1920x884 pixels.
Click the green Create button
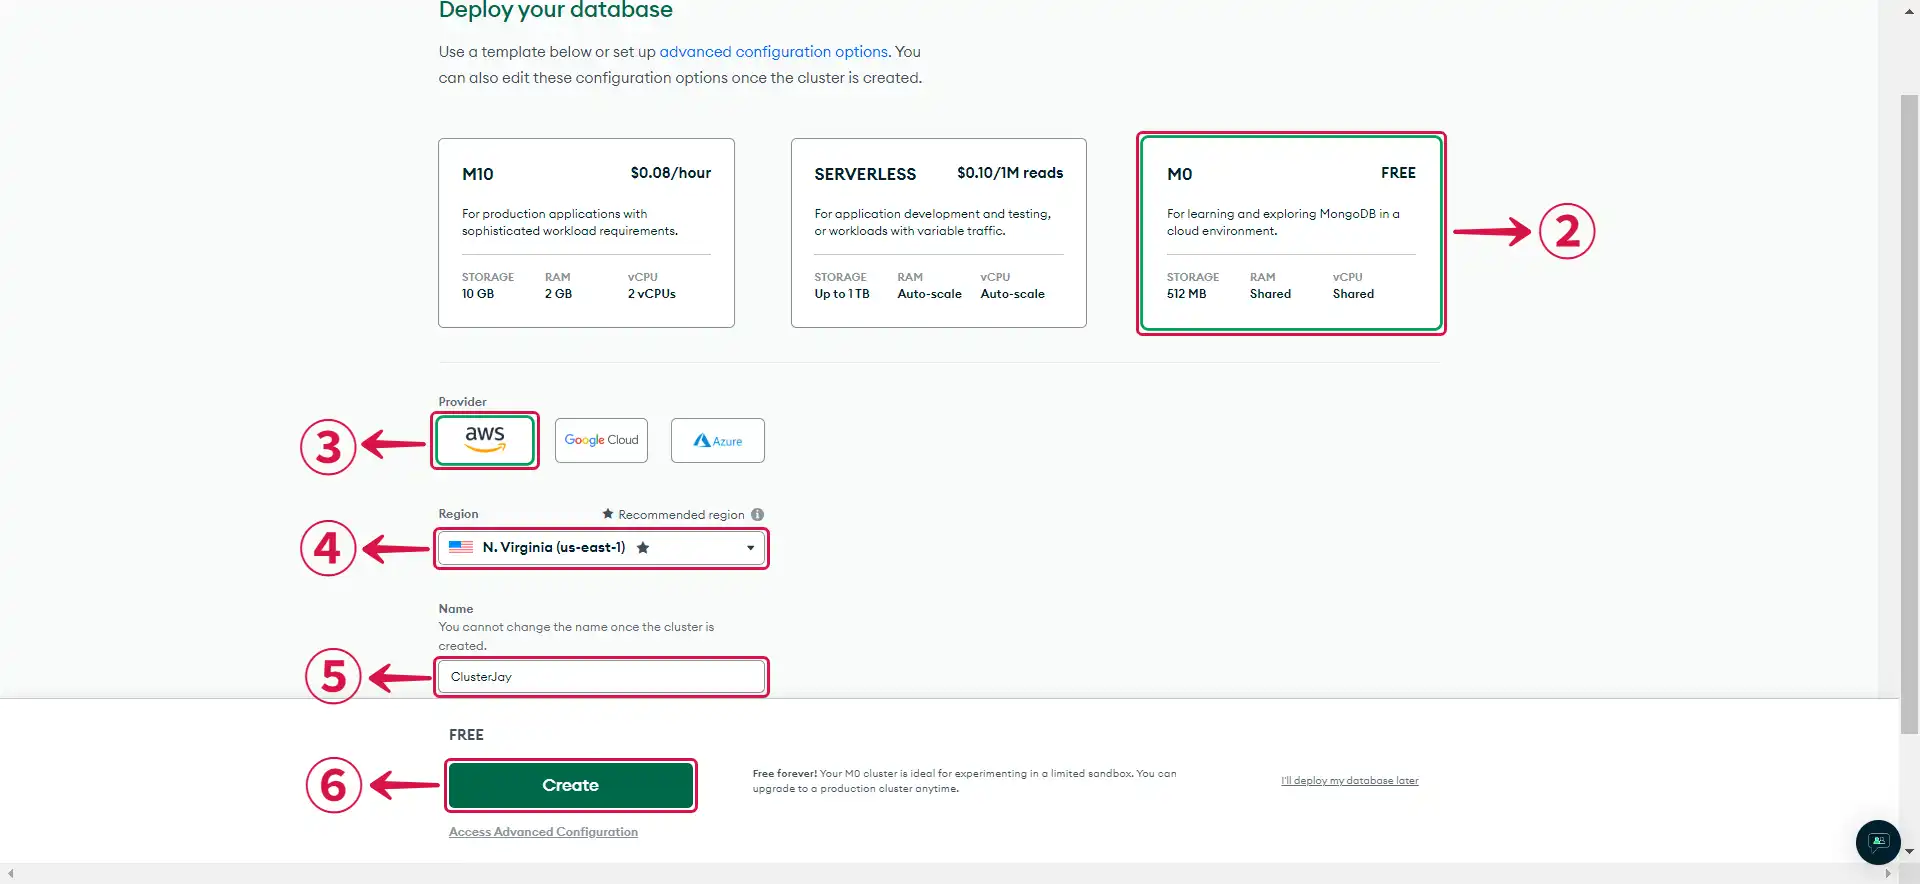pos(571,785)
